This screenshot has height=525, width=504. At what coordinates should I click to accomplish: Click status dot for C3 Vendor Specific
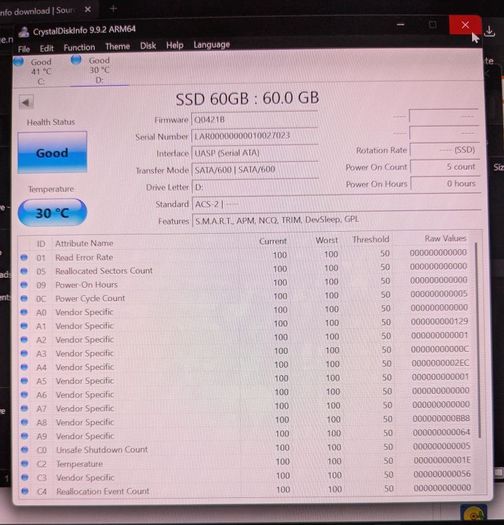24,477
